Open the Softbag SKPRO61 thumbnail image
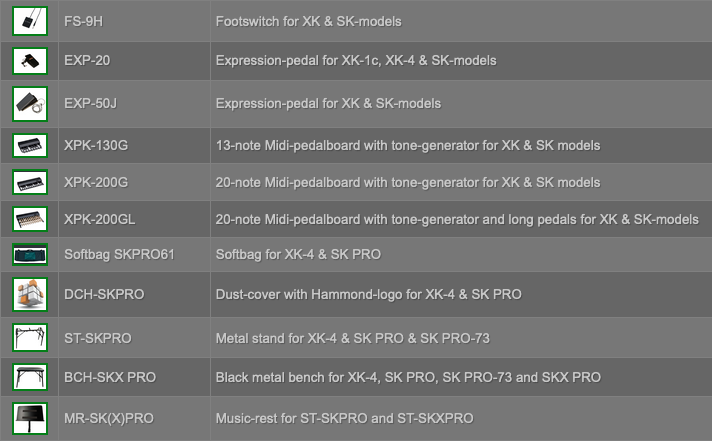 (x=30, y=254)
